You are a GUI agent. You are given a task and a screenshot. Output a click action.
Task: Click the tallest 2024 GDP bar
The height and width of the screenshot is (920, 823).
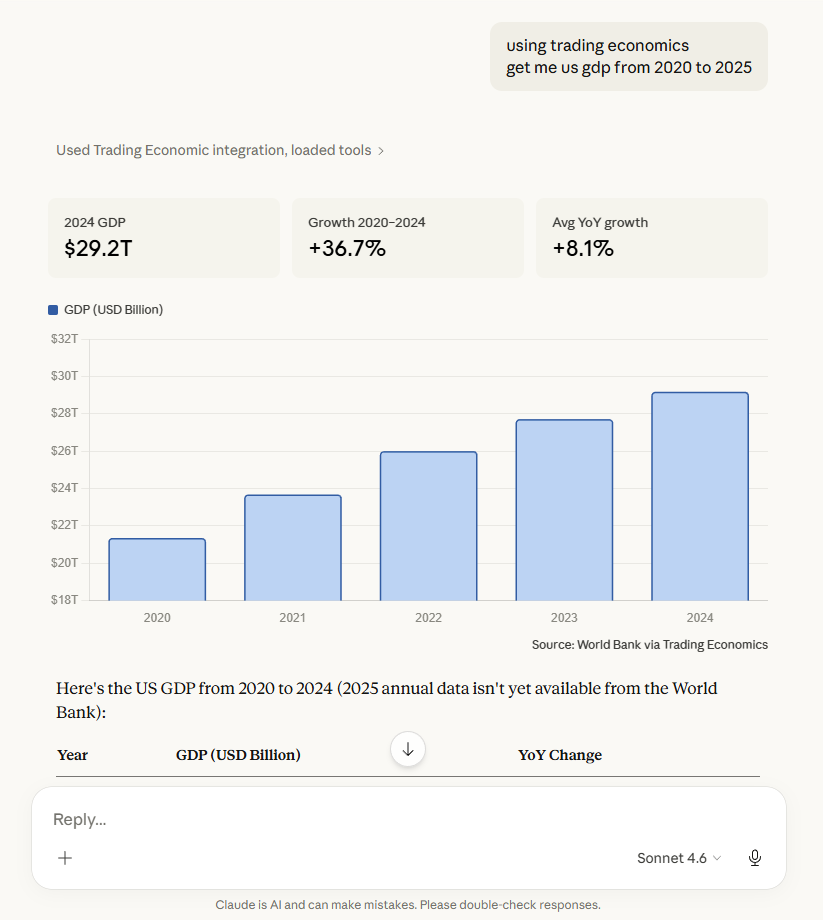coord(700,496)
